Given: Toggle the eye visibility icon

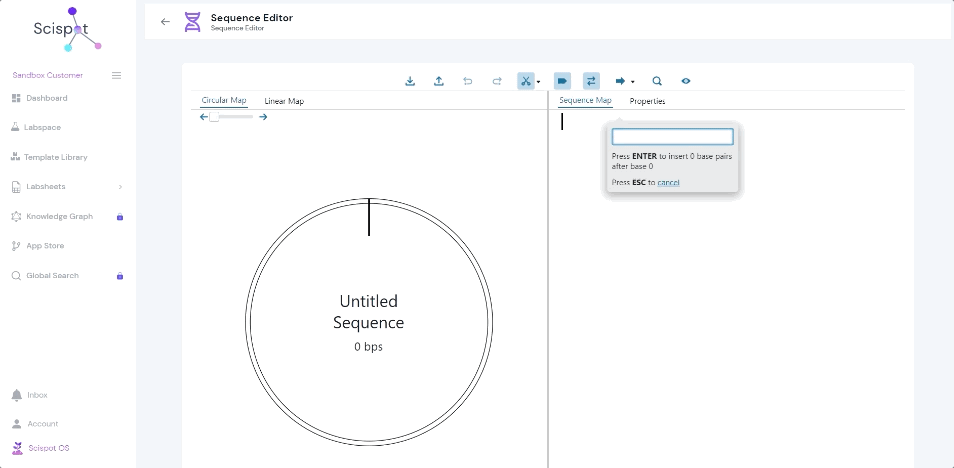Looking at the screenshot, I should [x=686, y=81].
